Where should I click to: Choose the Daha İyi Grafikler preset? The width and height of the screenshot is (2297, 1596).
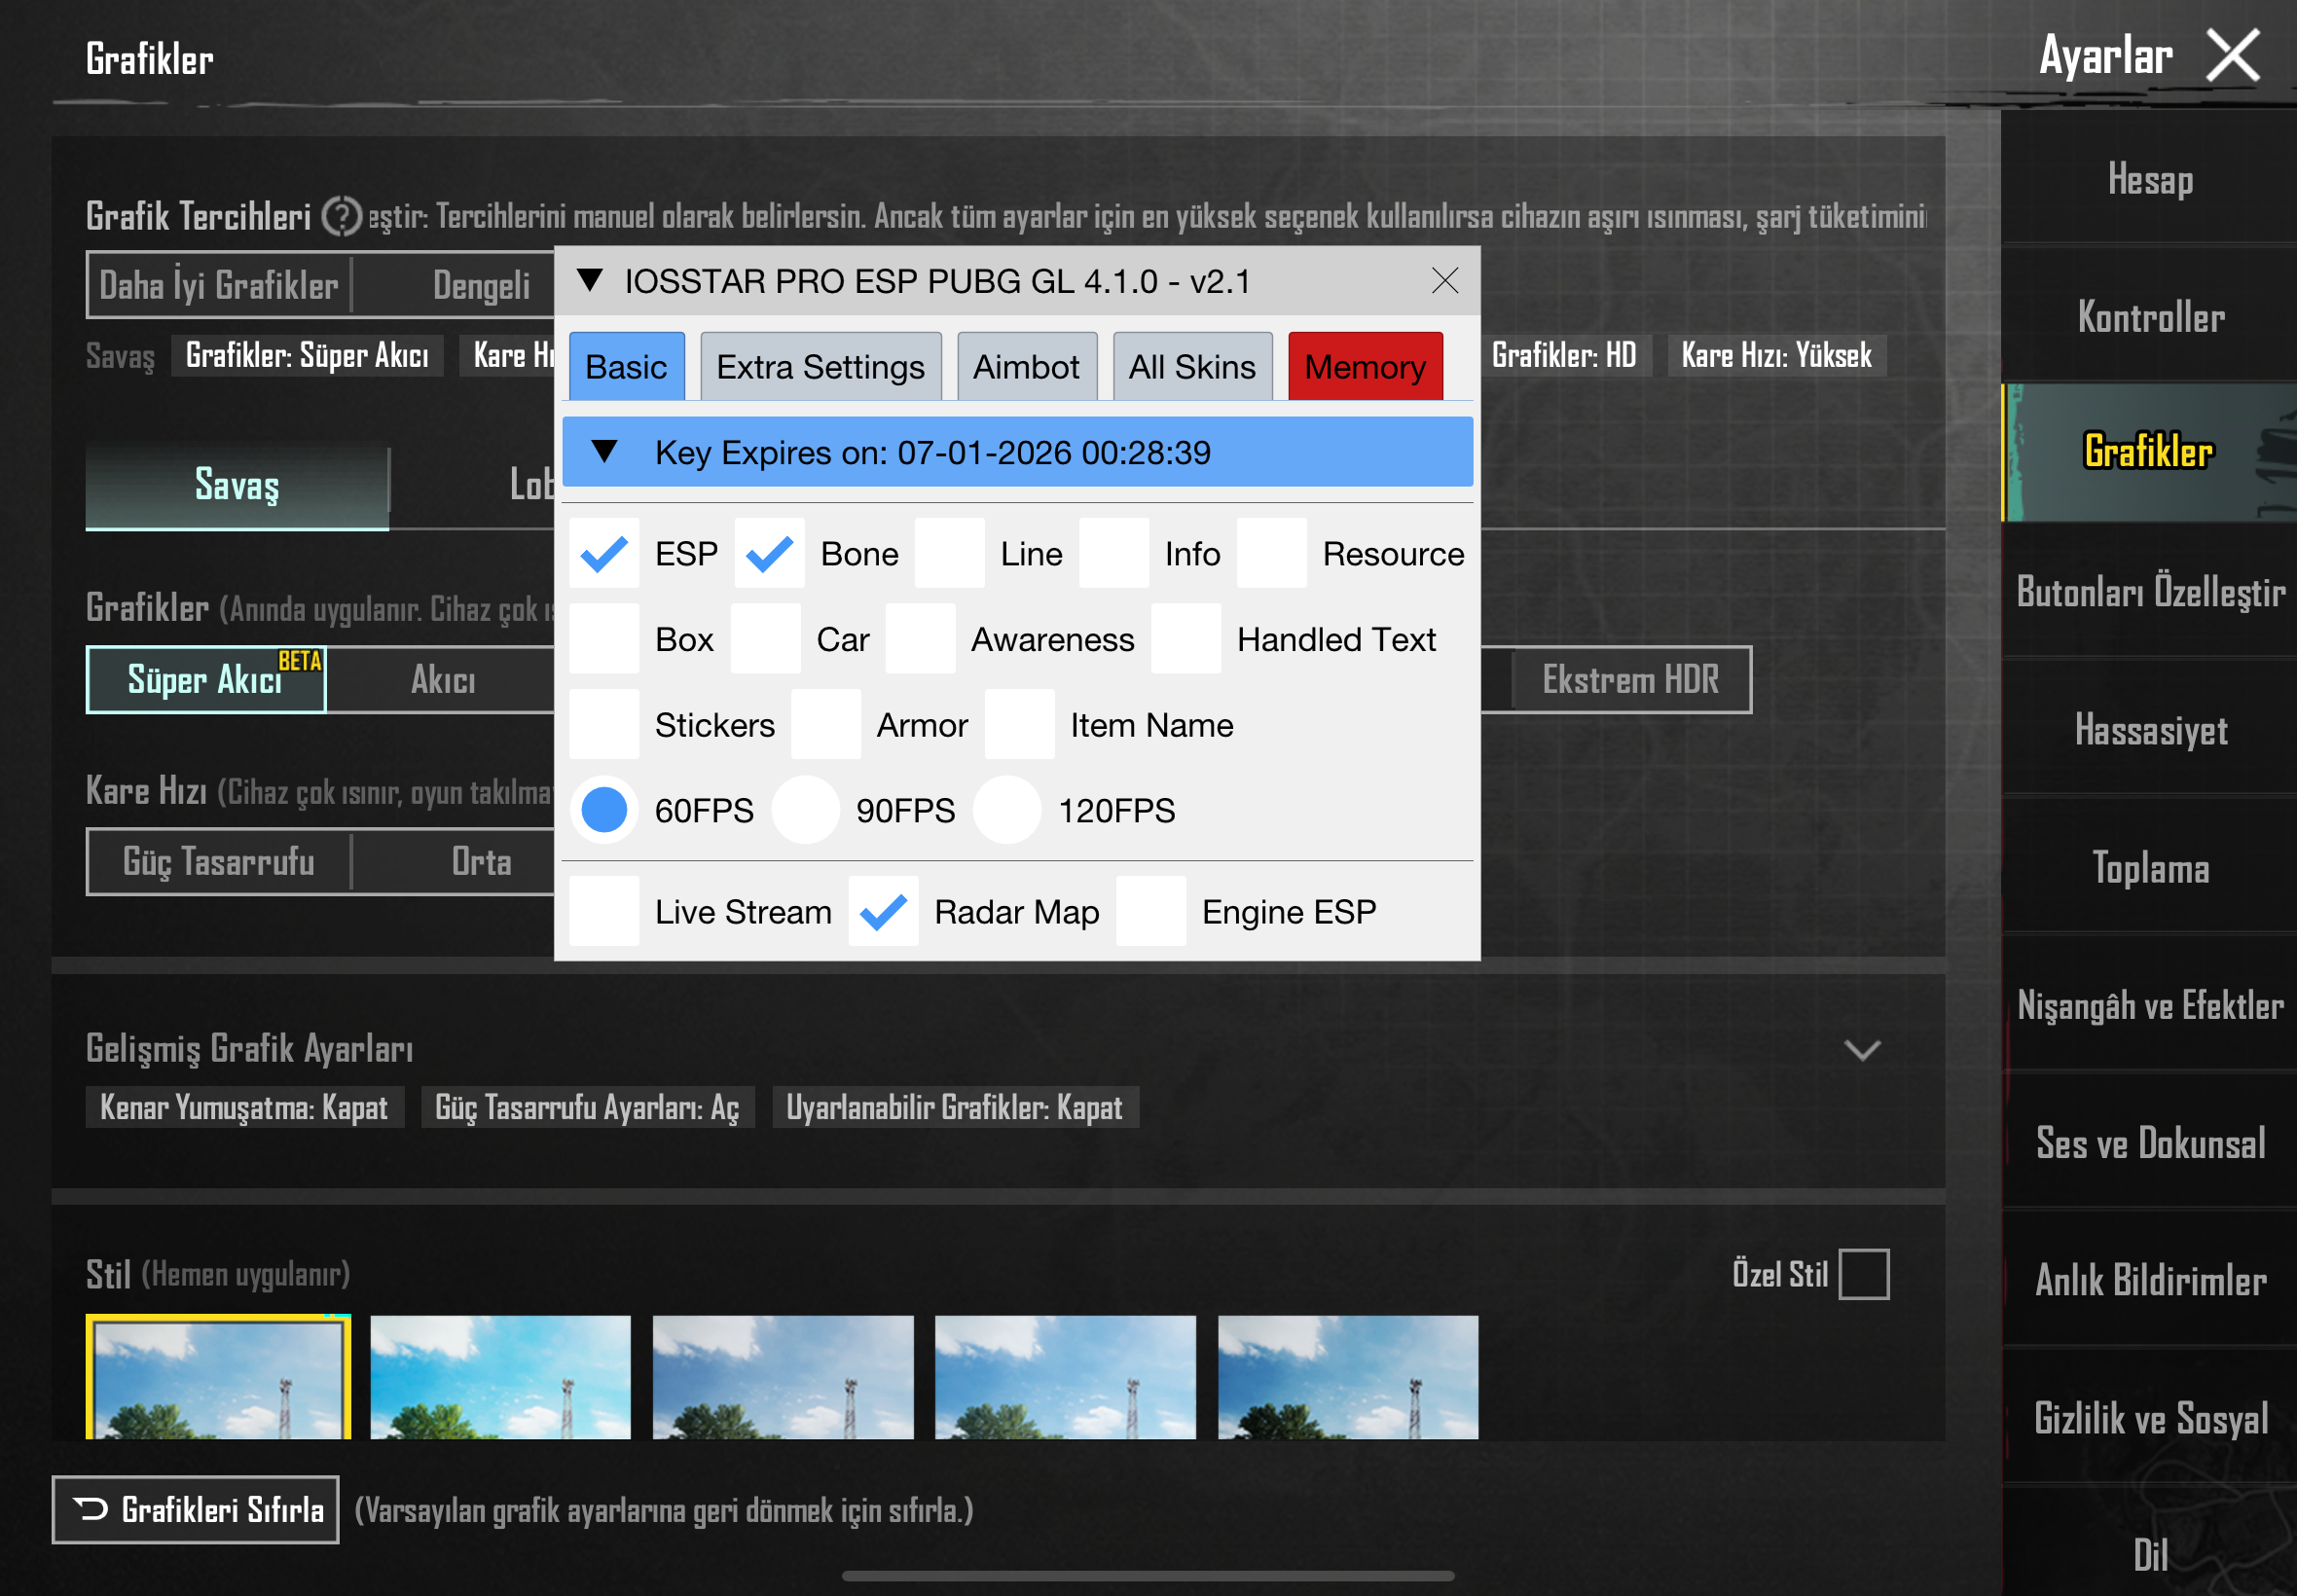pyautogui.click(x=219, y=285)
